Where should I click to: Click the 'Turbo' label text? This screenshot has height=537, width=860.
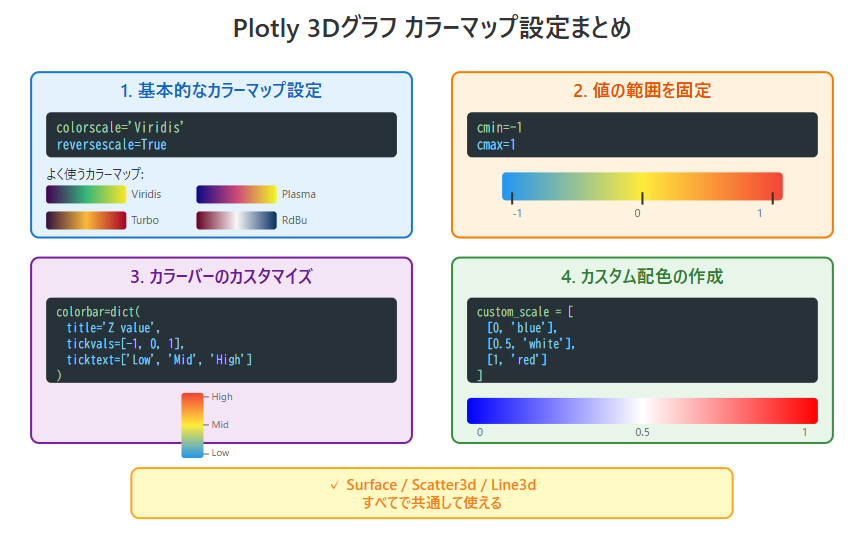[145, 220]
